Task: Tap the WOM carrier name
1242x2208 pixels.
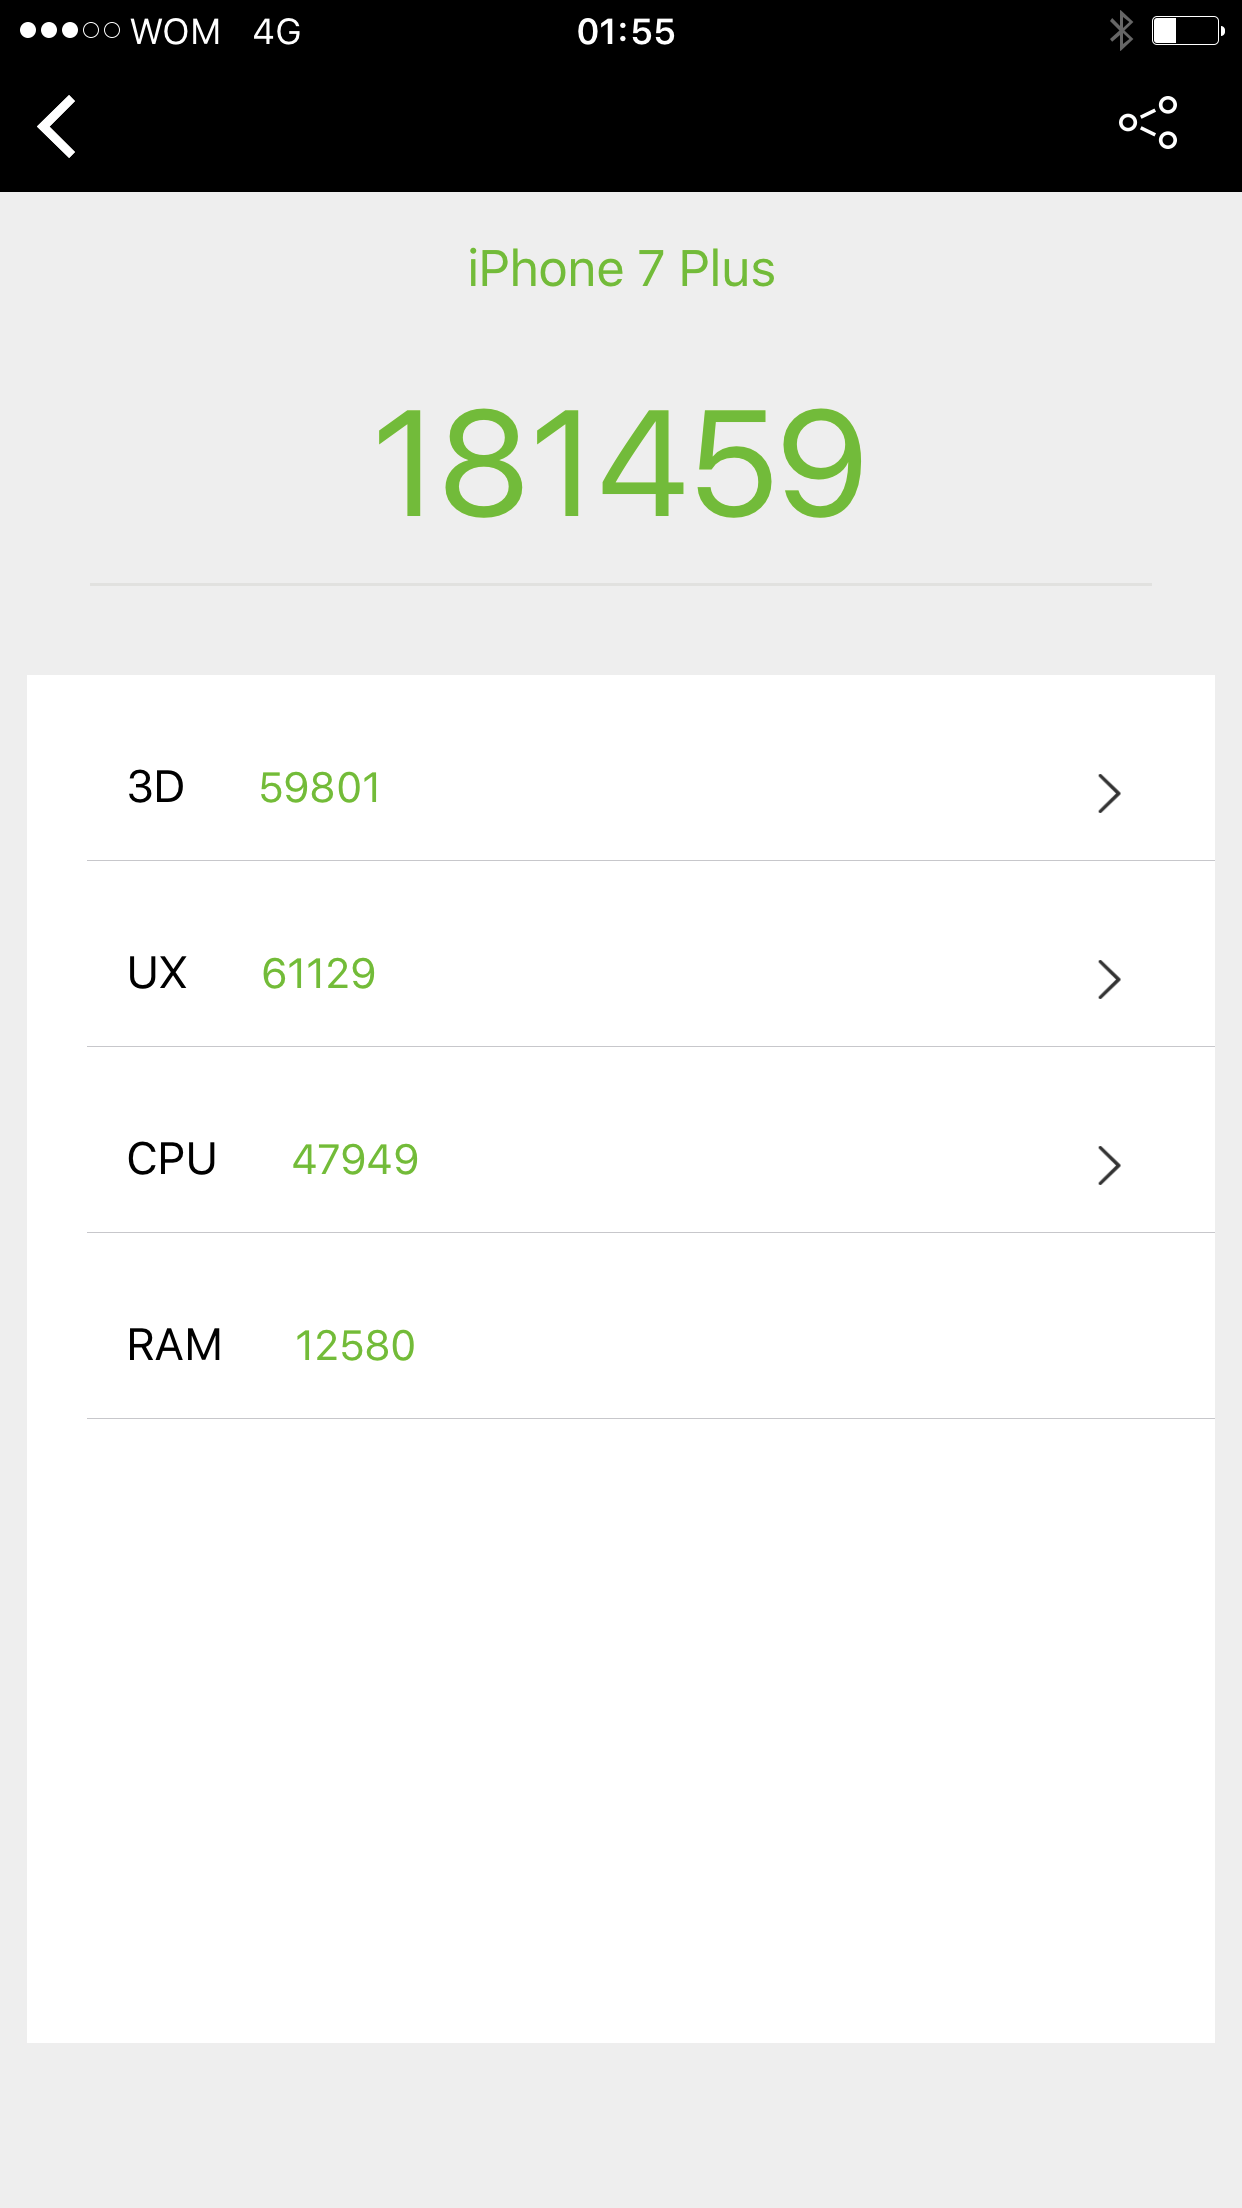Action: (x=175, y=32)
